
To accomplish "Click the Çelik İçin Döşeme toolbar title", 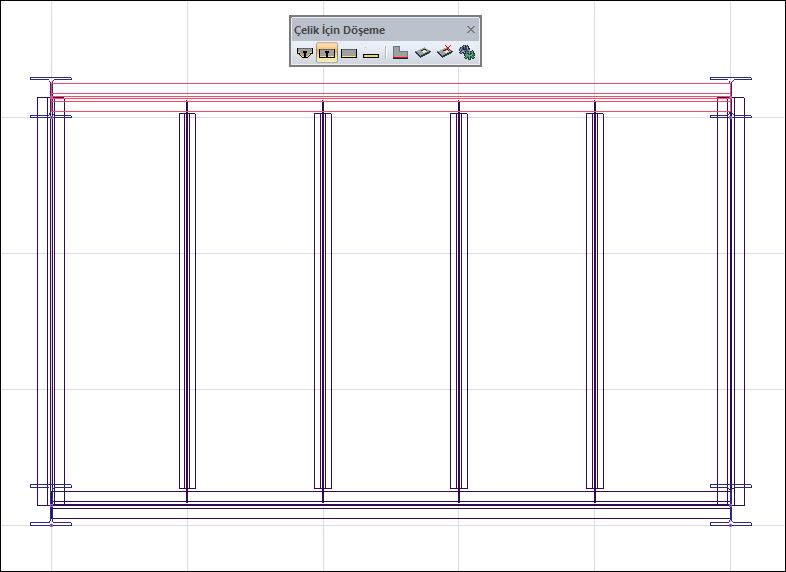I will tap(339, 30).
